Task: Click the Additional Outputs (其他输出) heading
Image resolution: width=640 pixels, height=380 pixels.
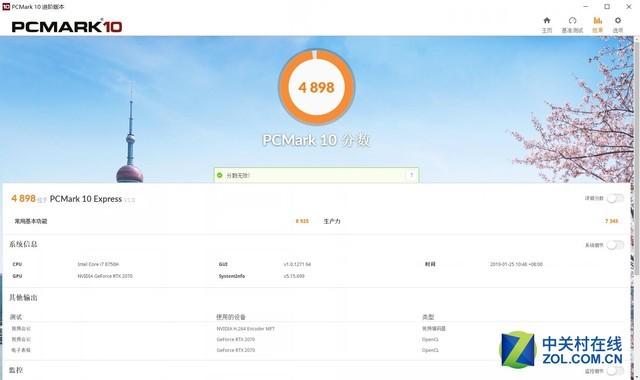Action: pos(23,298)
